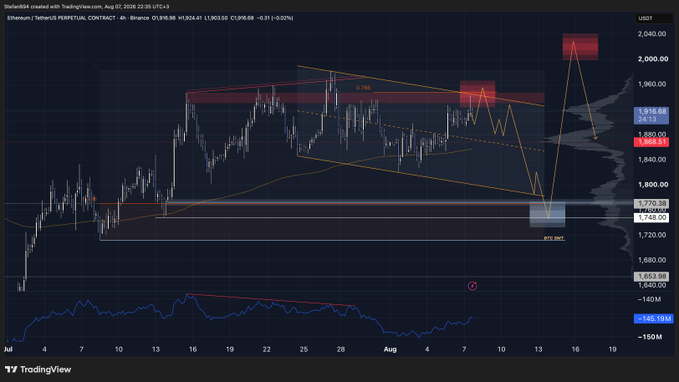Click the high value H1,924.41
This screenshot has height=382, width=679.
tap(190, 18)
